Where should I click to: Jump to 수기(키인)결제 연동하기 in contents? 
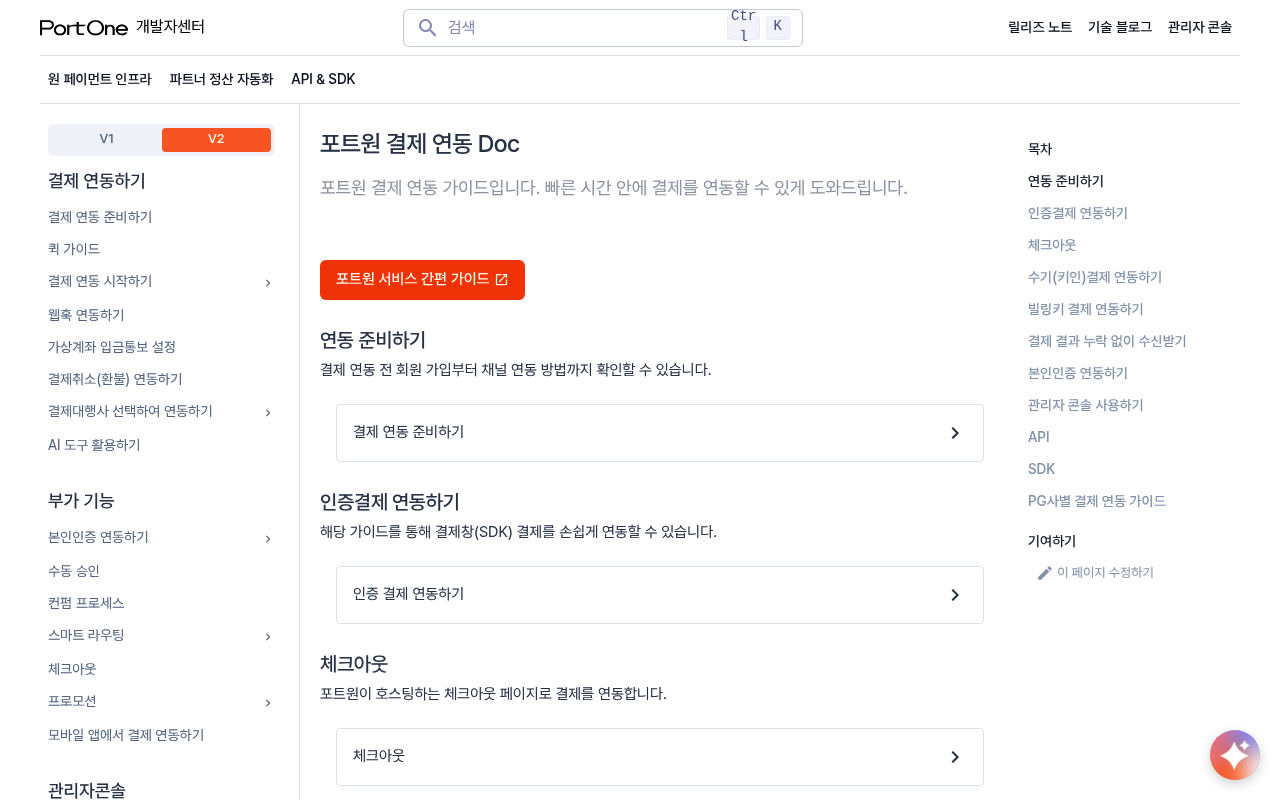point(1095,277)
